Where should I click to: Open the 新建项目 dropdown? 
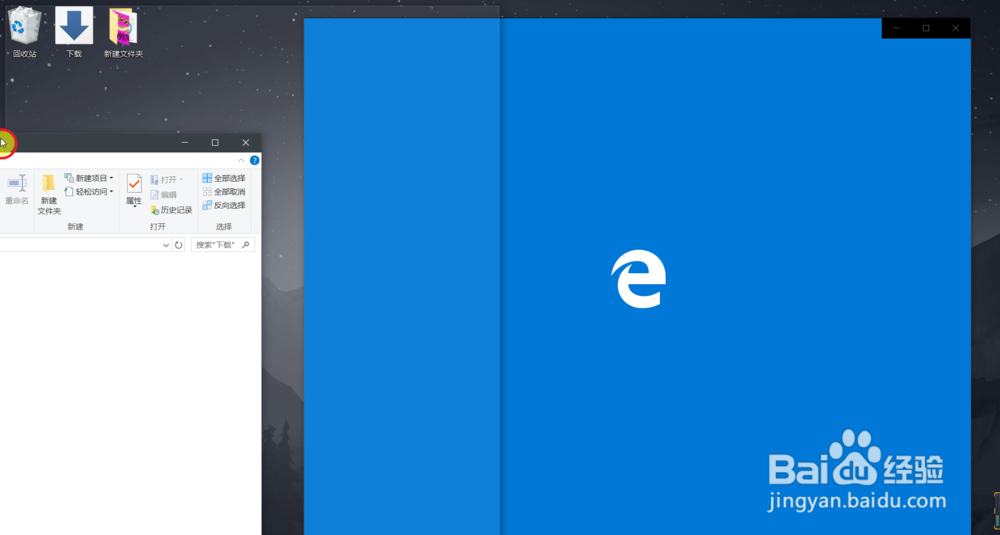tap(89, 178)
